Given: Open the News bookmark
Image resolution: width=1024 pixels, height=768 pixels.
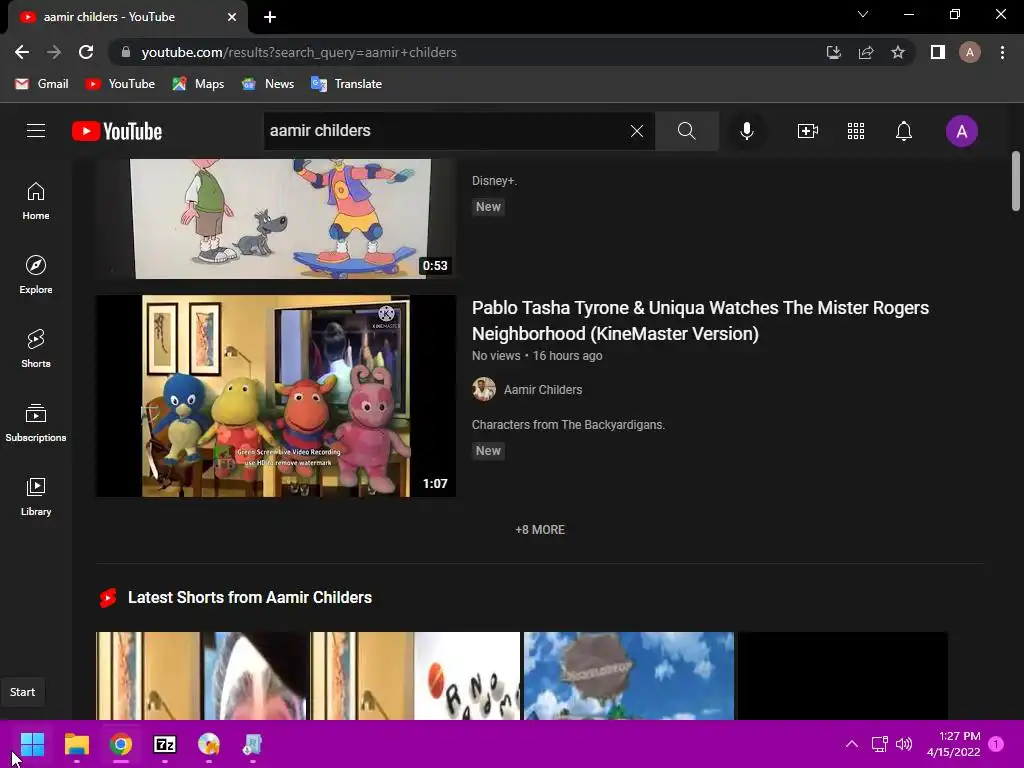Looking at the screenshot, I should click(268, 84).
